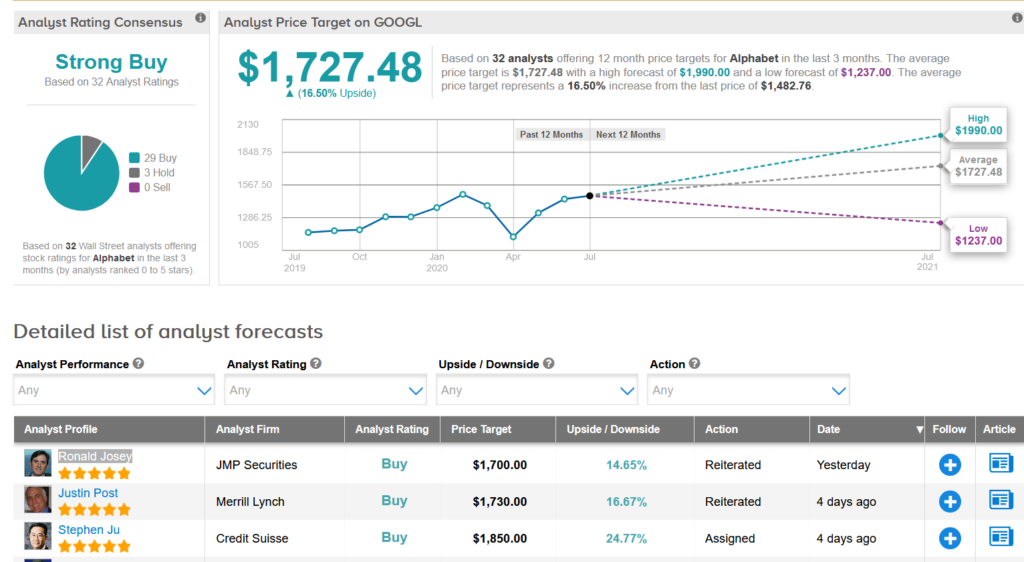
Task: Open the Analyst Performance dropdown
Action: click(114, 390)
